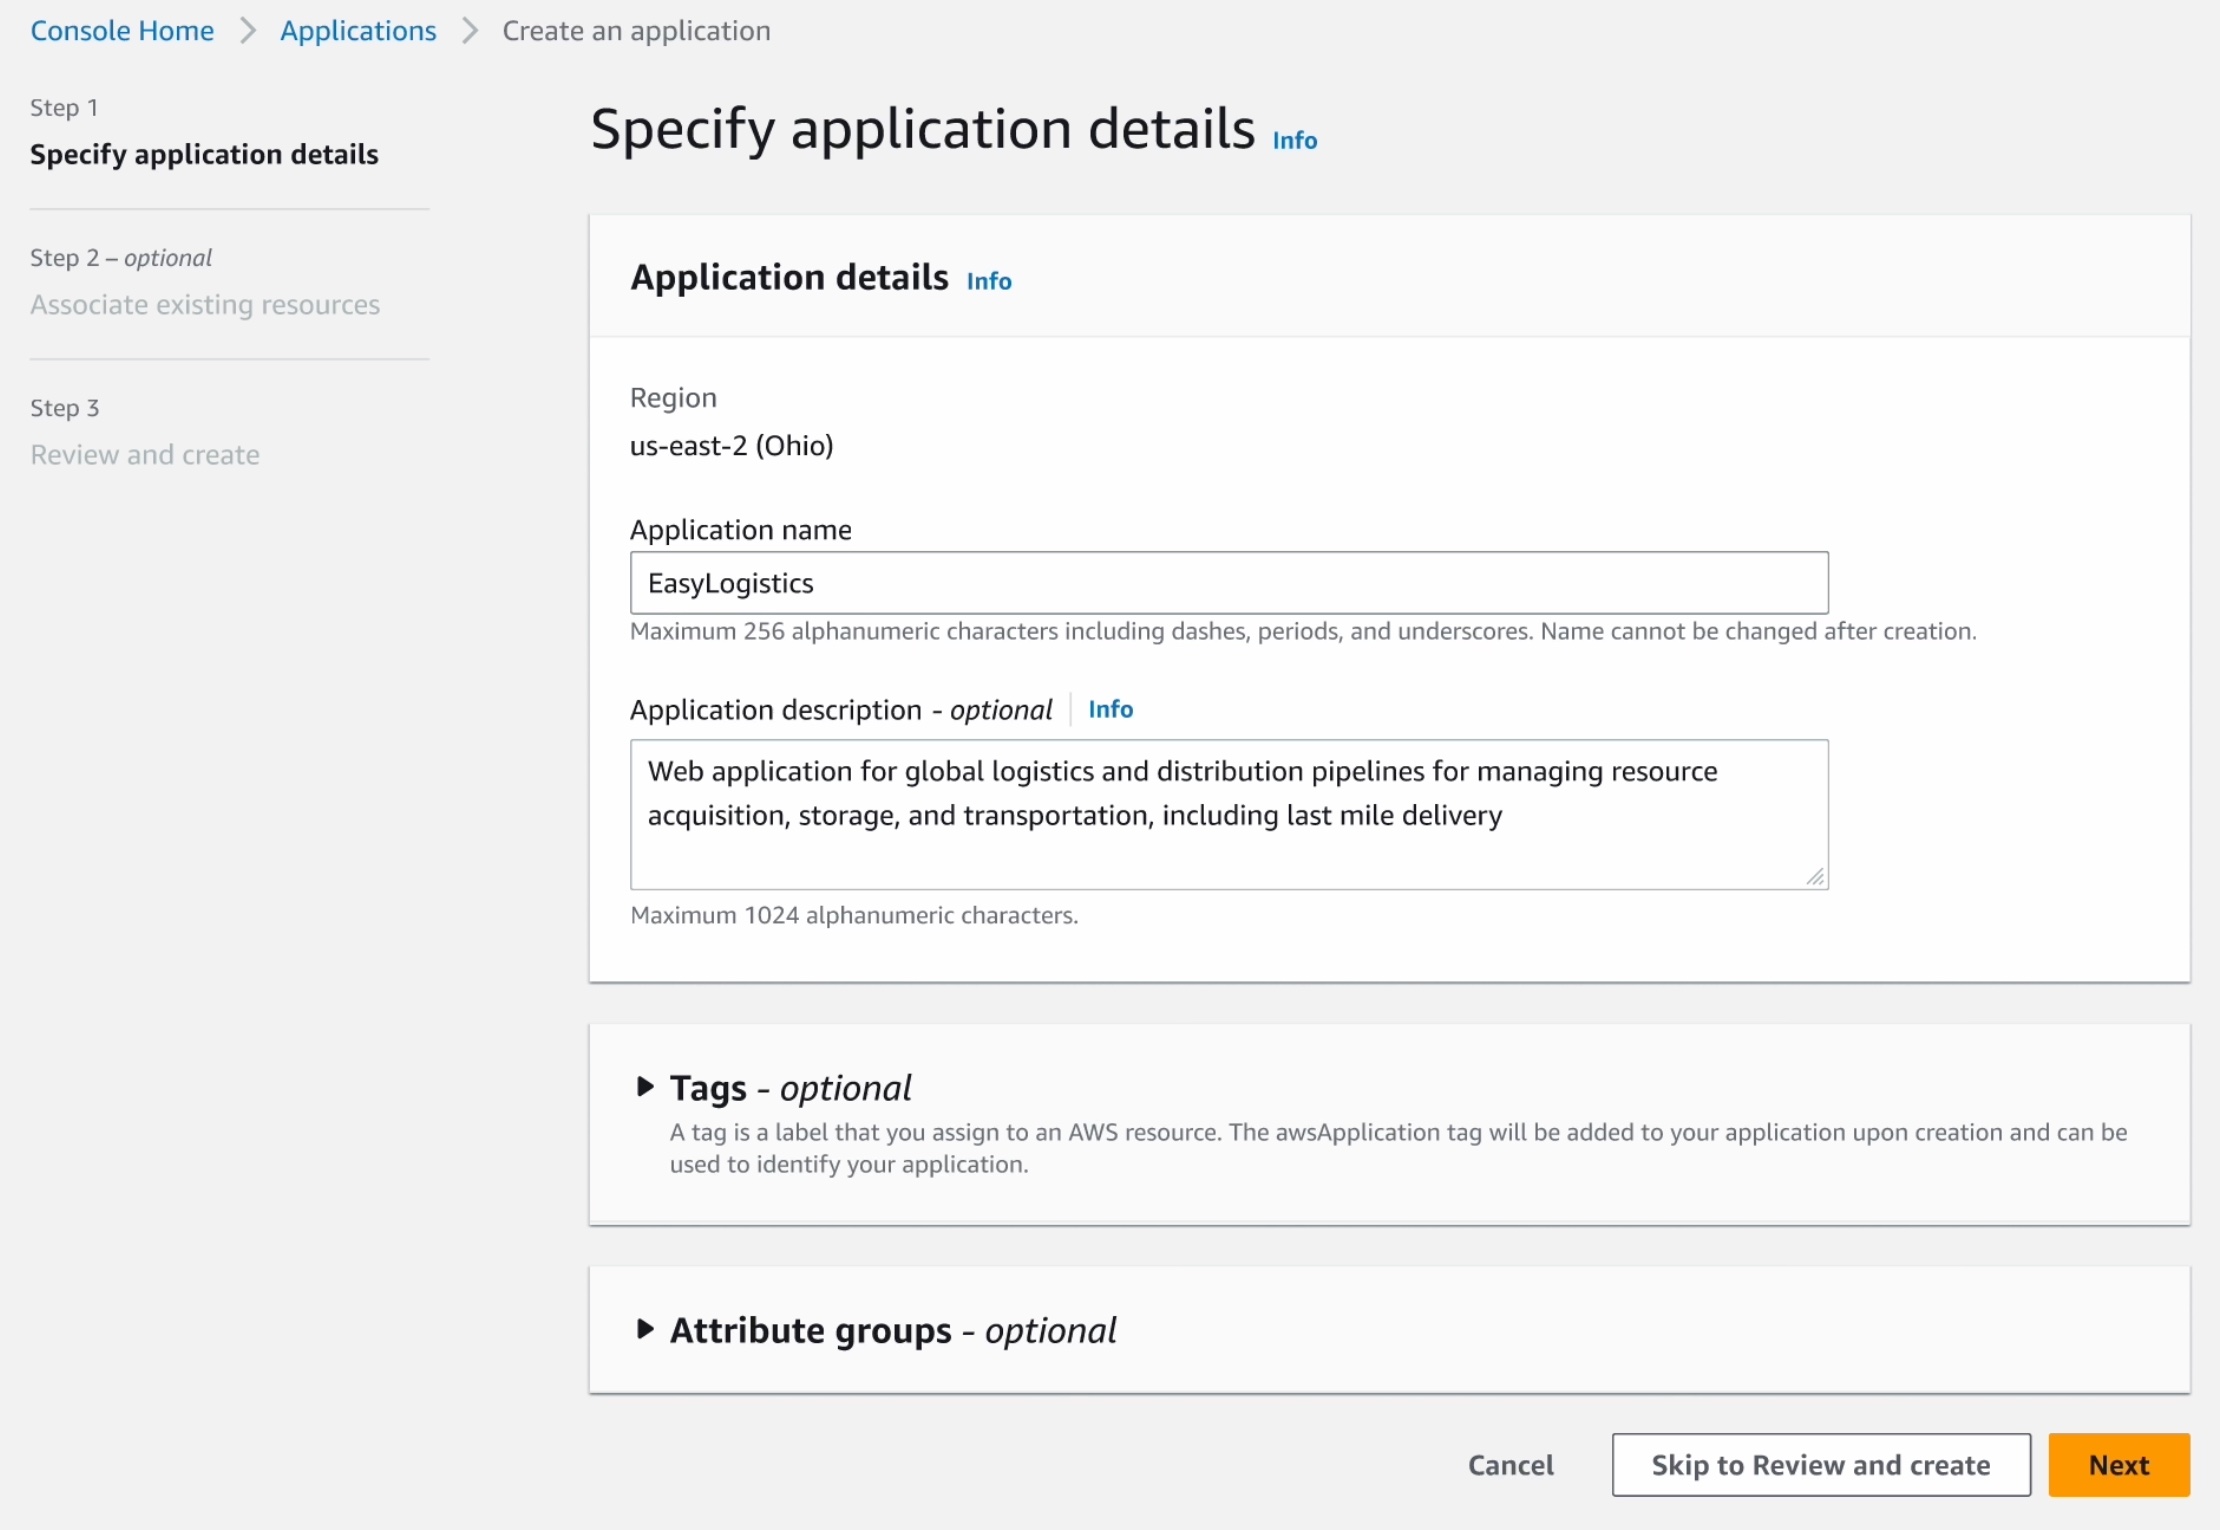Viewport: 2220px width, 1530px height.
Task: Expand the Tags optional section triangle
Action: click(x=645, y=1086)
